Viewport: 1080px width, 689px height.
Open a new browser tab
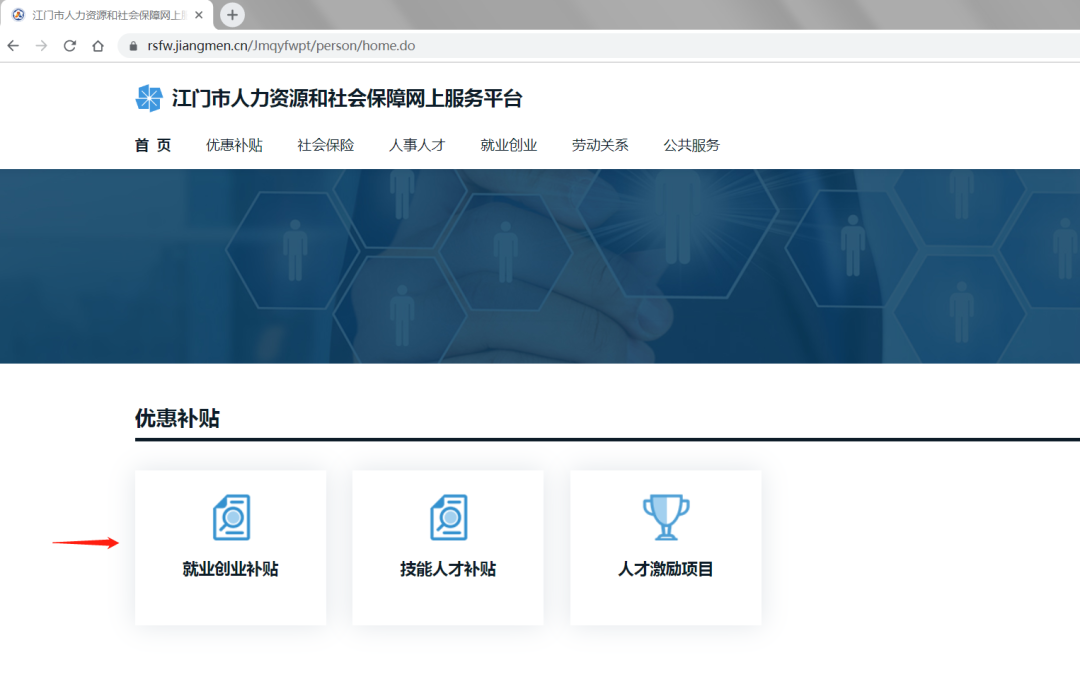232,15
